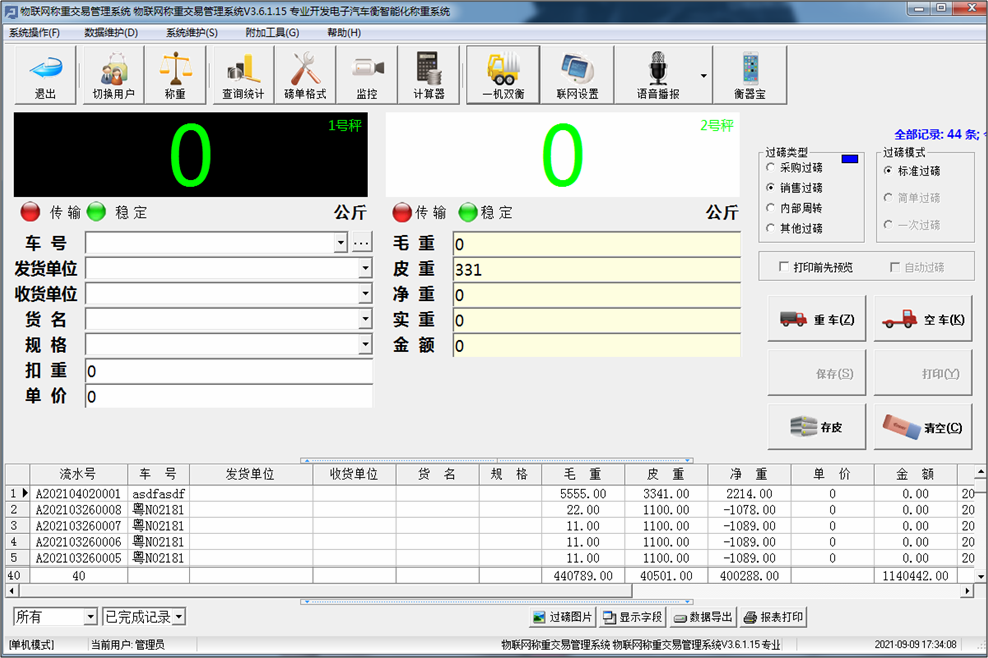Open the 计算器 calculator tool
The width and height of the screenshot is (988, 658).
point(429,73)
